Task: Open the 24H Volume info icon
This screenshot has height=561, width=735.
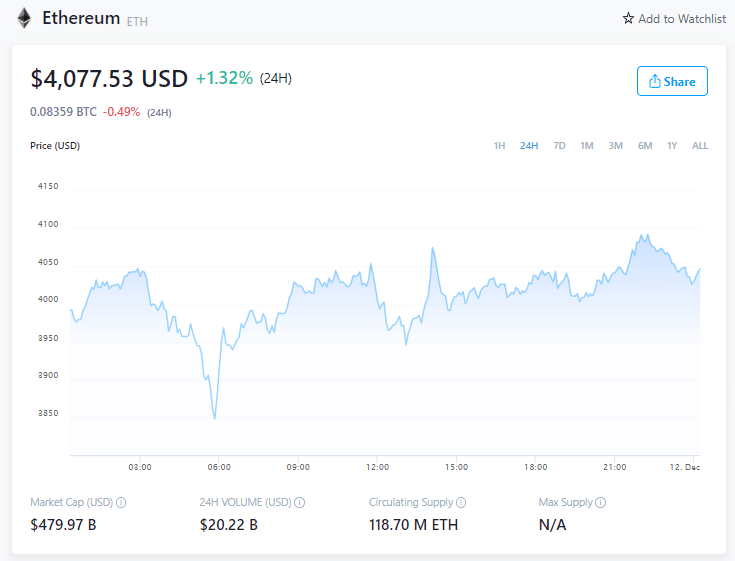Action: (x=300, y=502)
